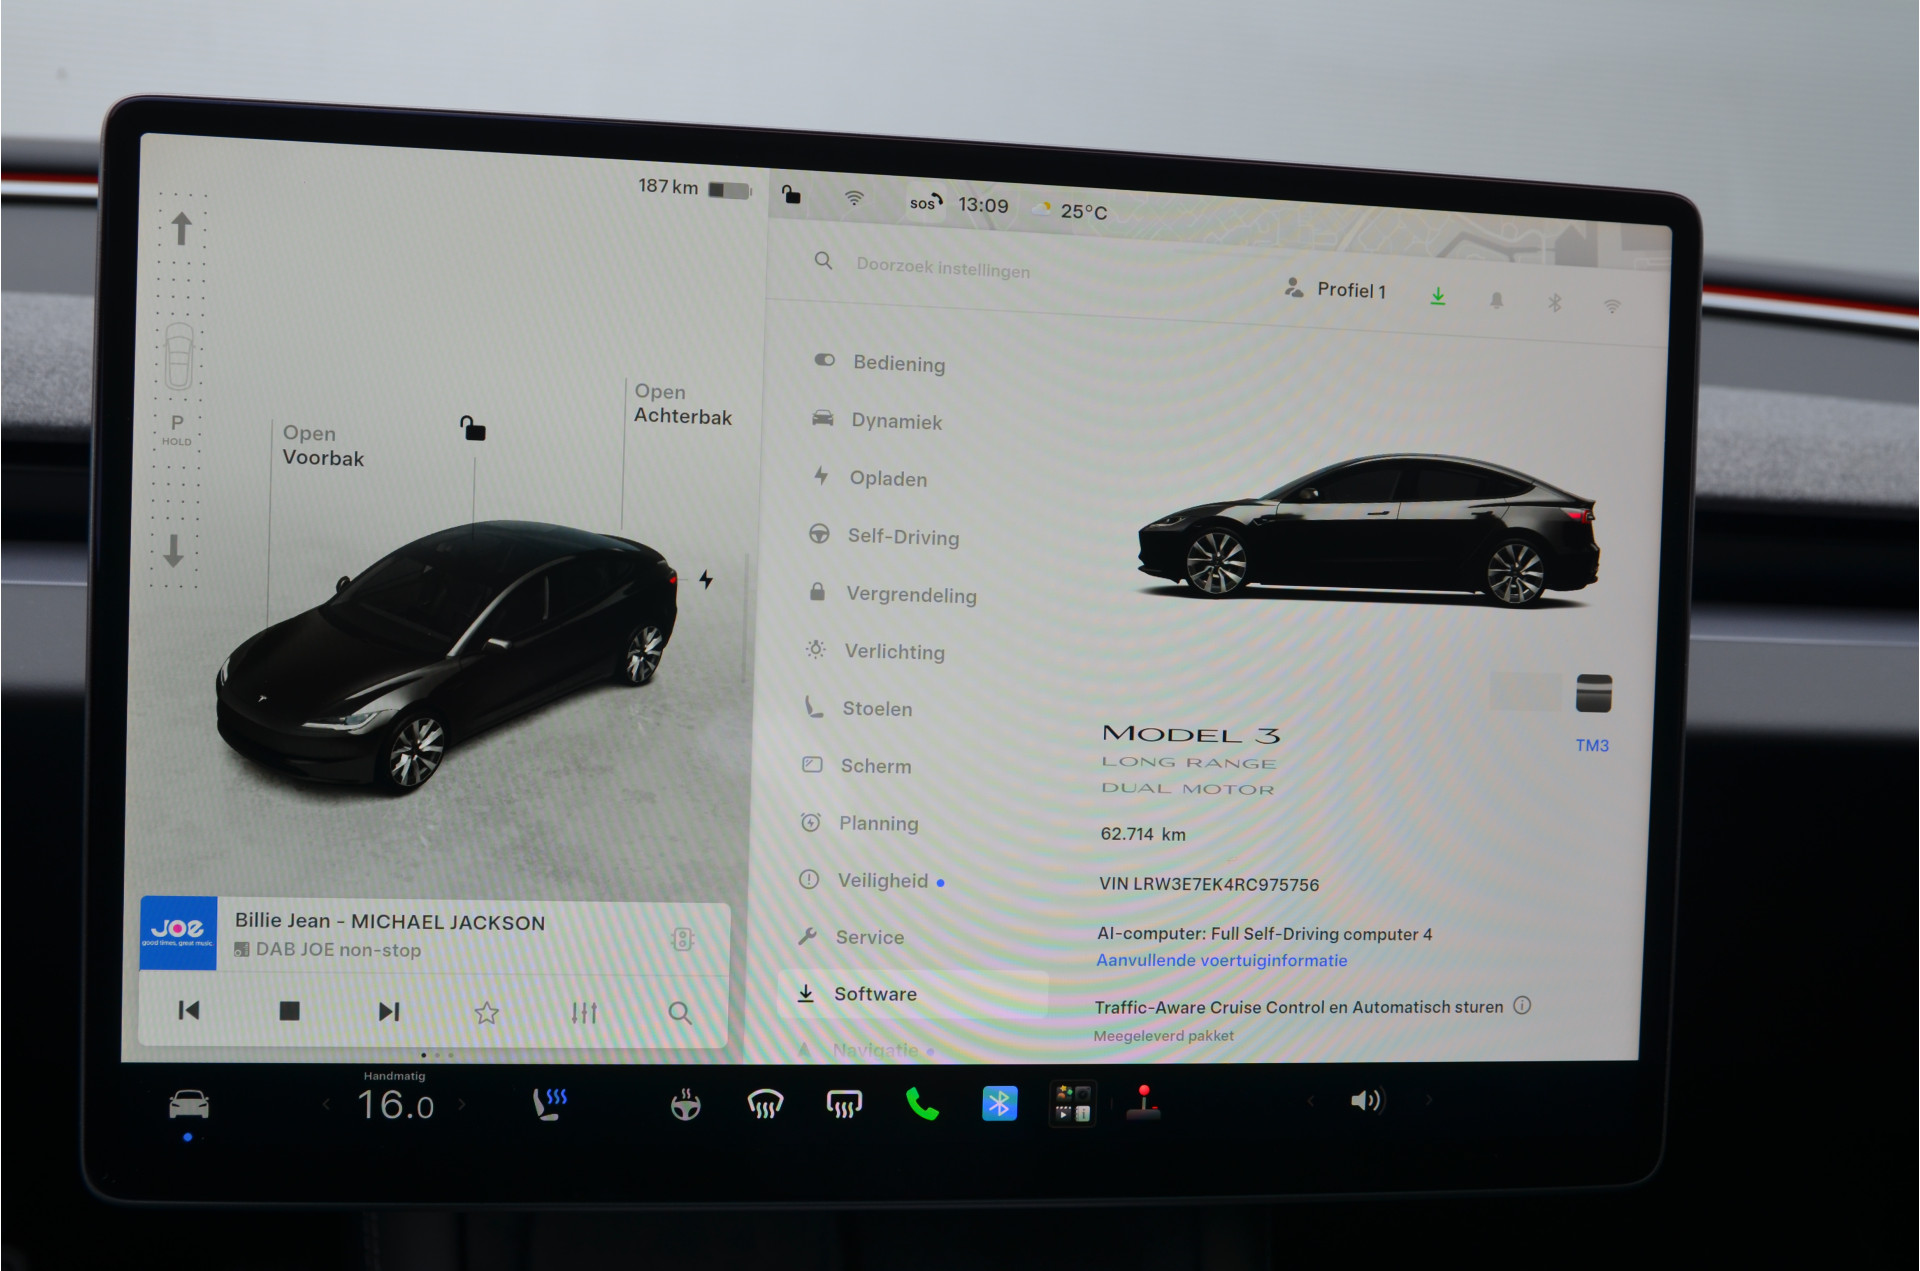This screenshot has height=1271, width=1920.
Task: Open the Dynamiek settings menu
Action: coord(878,420)
